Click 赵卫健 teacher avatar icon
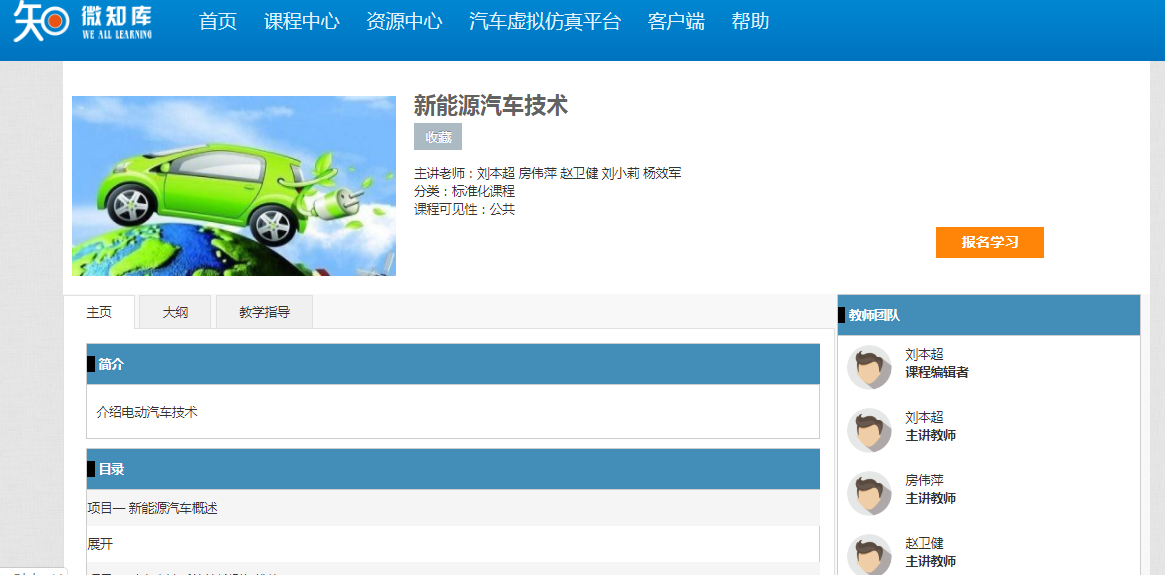Viewport: 1165px width, 575px height. pyautogui.click(x=869, y=556)
